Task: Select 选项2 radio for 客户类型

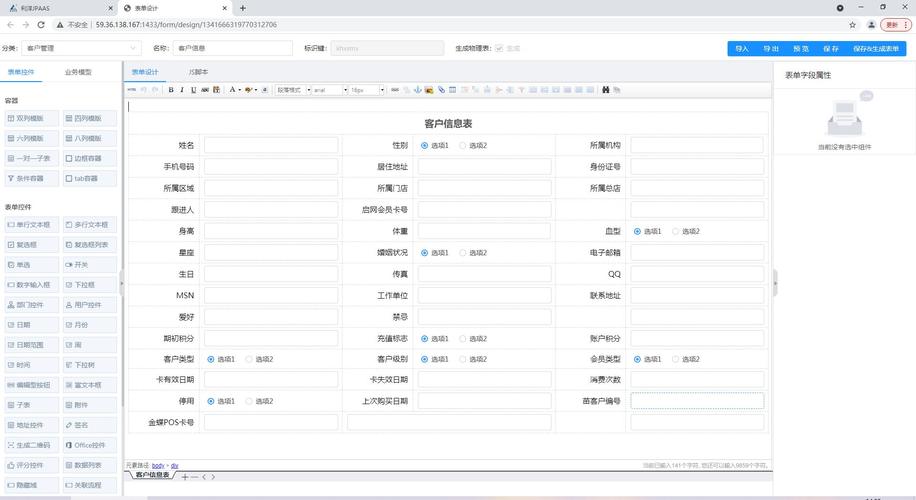Action: point(249,359)
